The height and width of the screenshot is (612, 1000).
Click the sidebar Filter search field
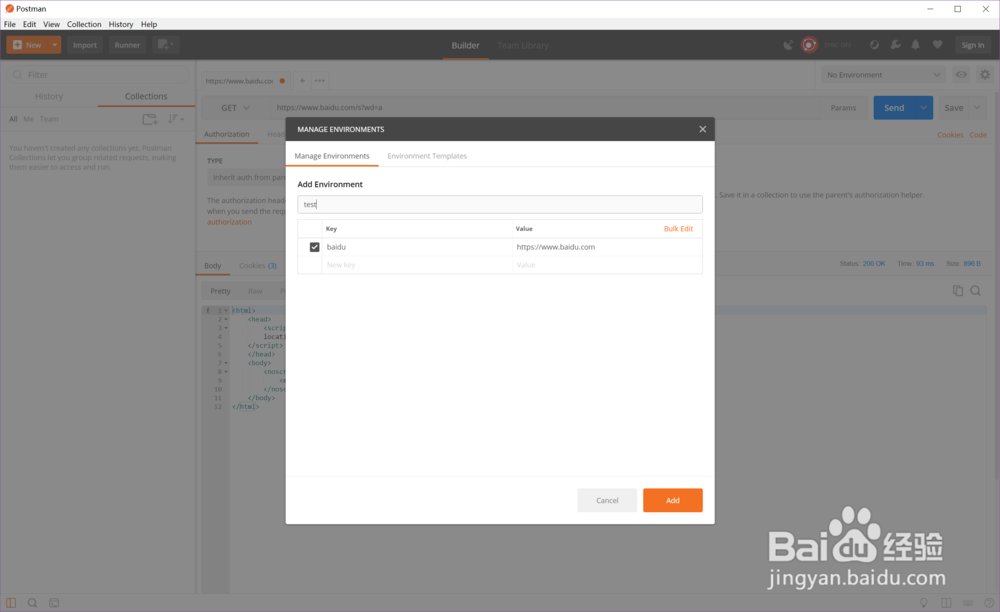(x=98, y=75)
